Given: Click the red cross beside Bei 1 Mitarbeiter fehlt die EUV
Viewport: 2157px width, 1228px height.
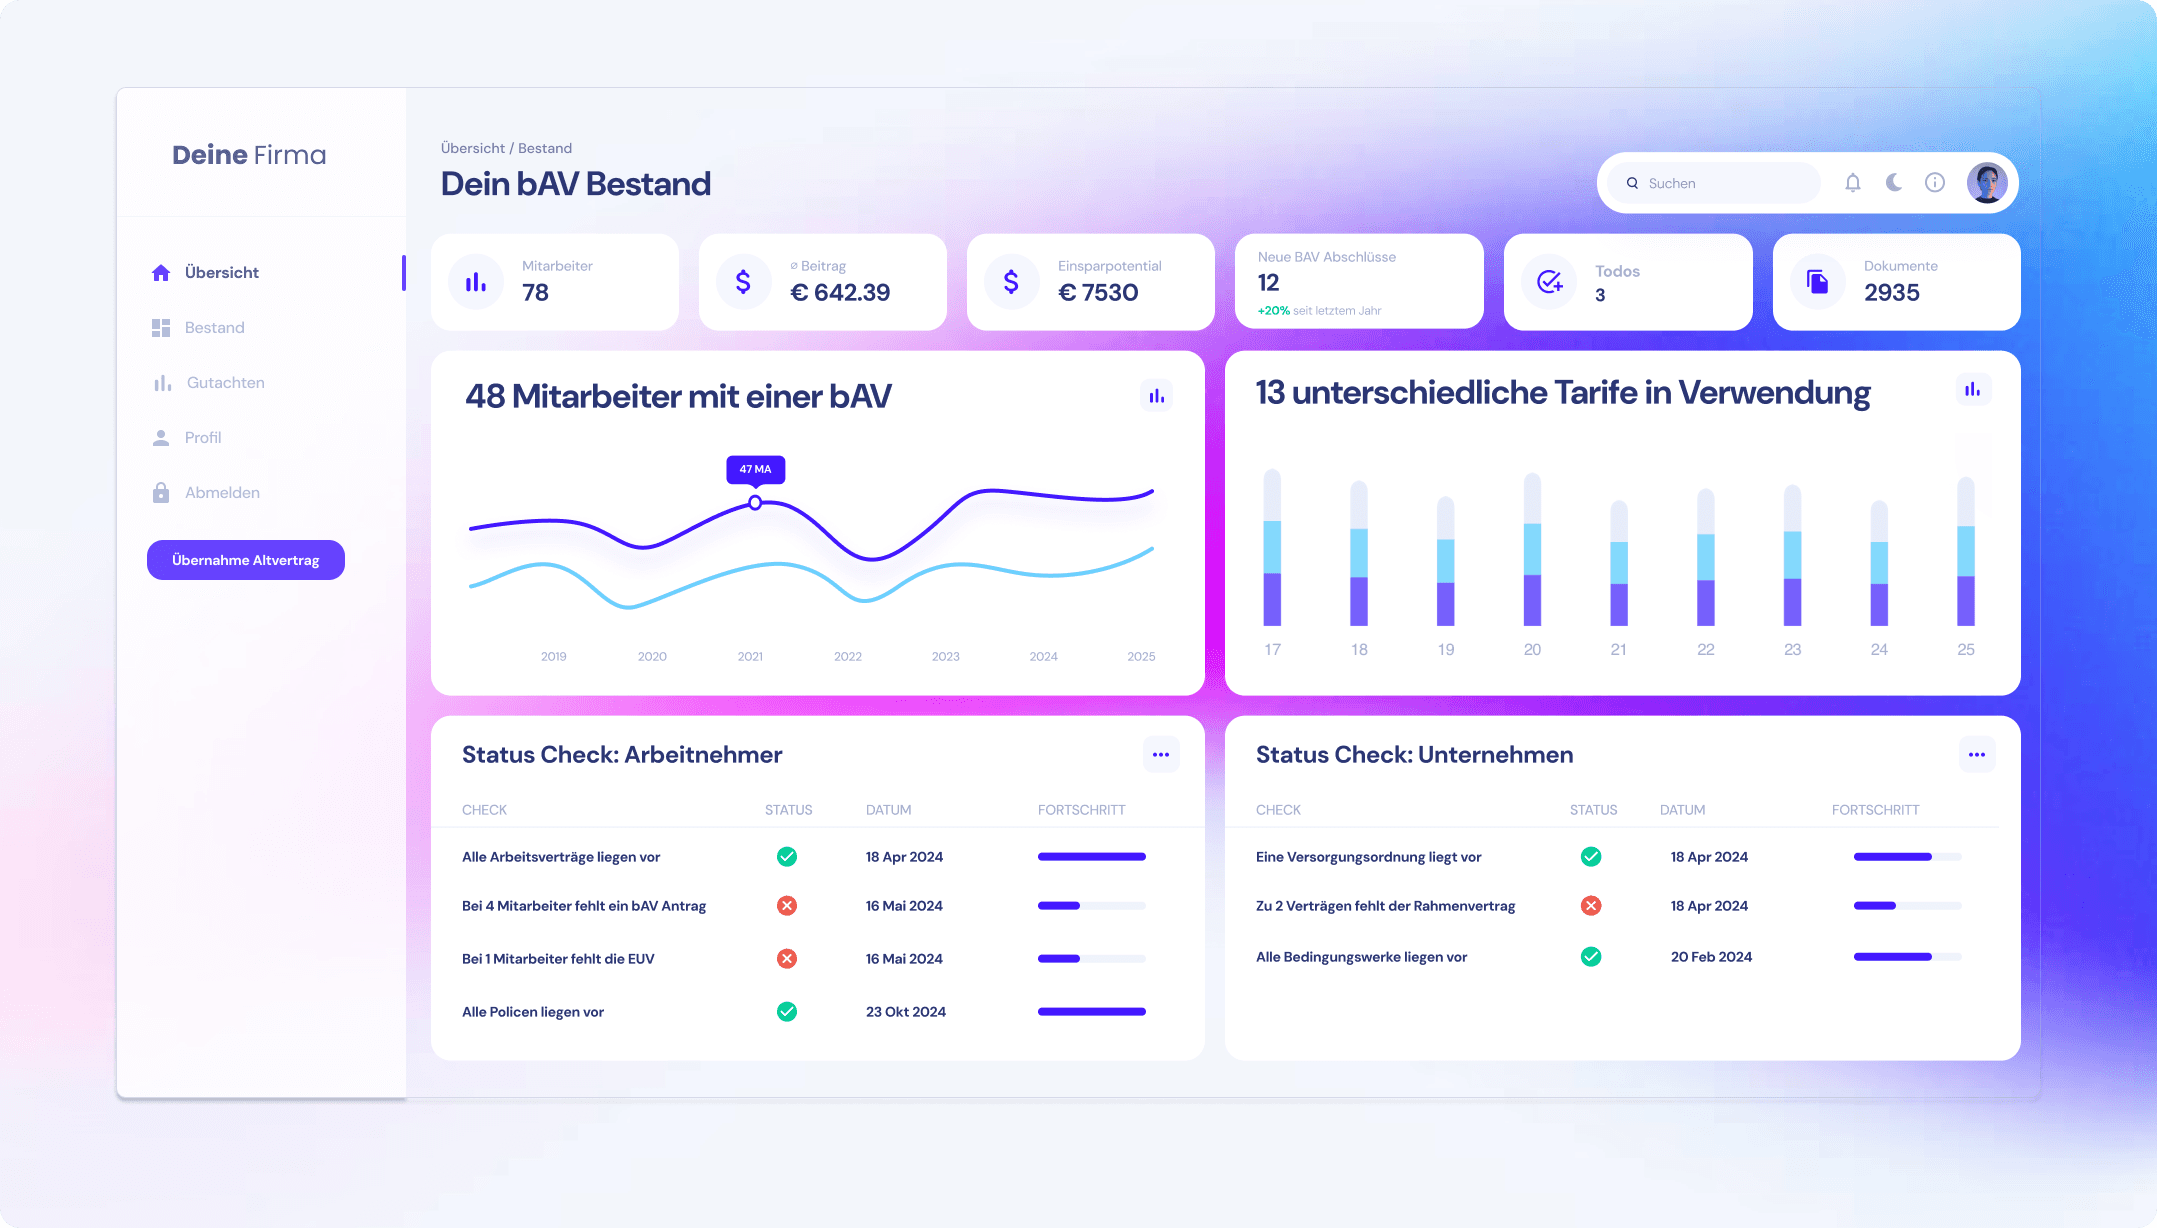Looking at the screenshot, I should [x=787, y=958].
